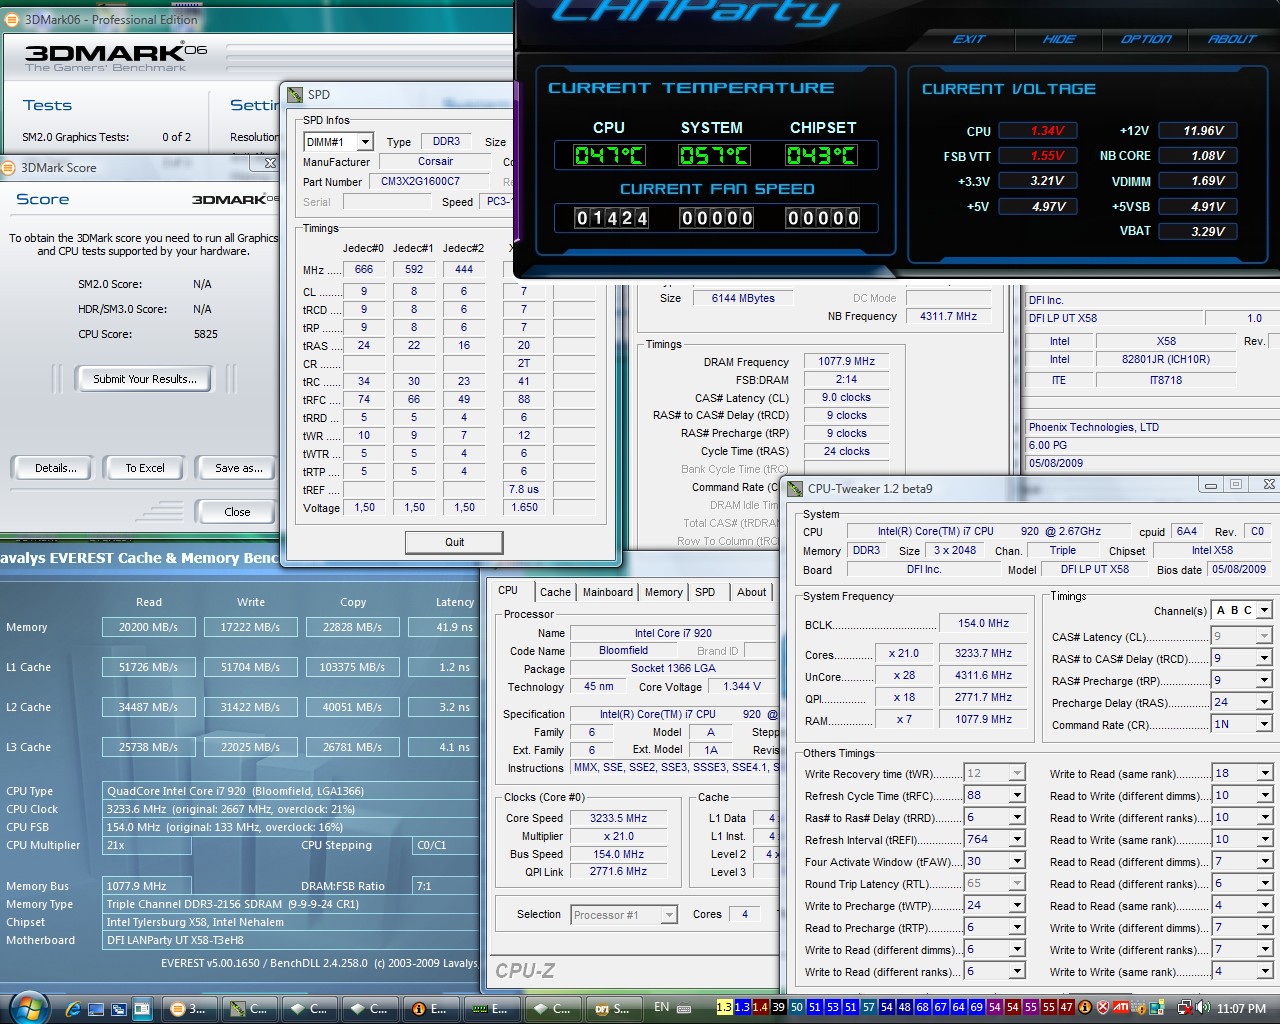Open the SPD taskbar button labeled S...
Viewport: 1280px width, 1024px height.
pyautogui.click(x=614, y=1009)
